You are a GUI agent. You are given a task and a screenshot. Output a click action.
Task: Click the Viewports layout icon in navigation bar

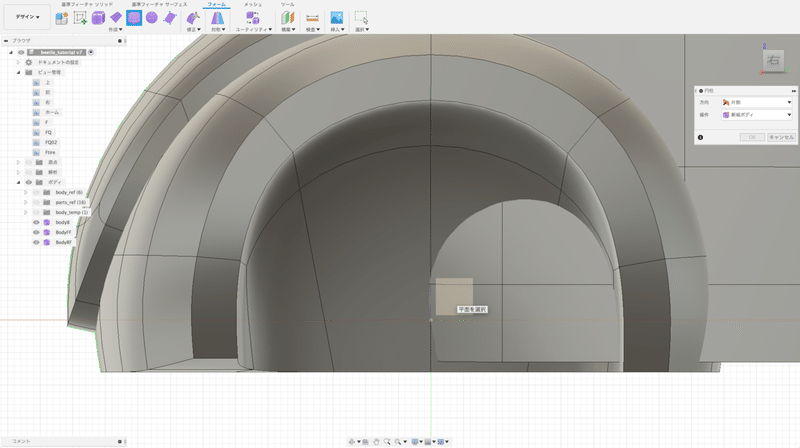441,442
